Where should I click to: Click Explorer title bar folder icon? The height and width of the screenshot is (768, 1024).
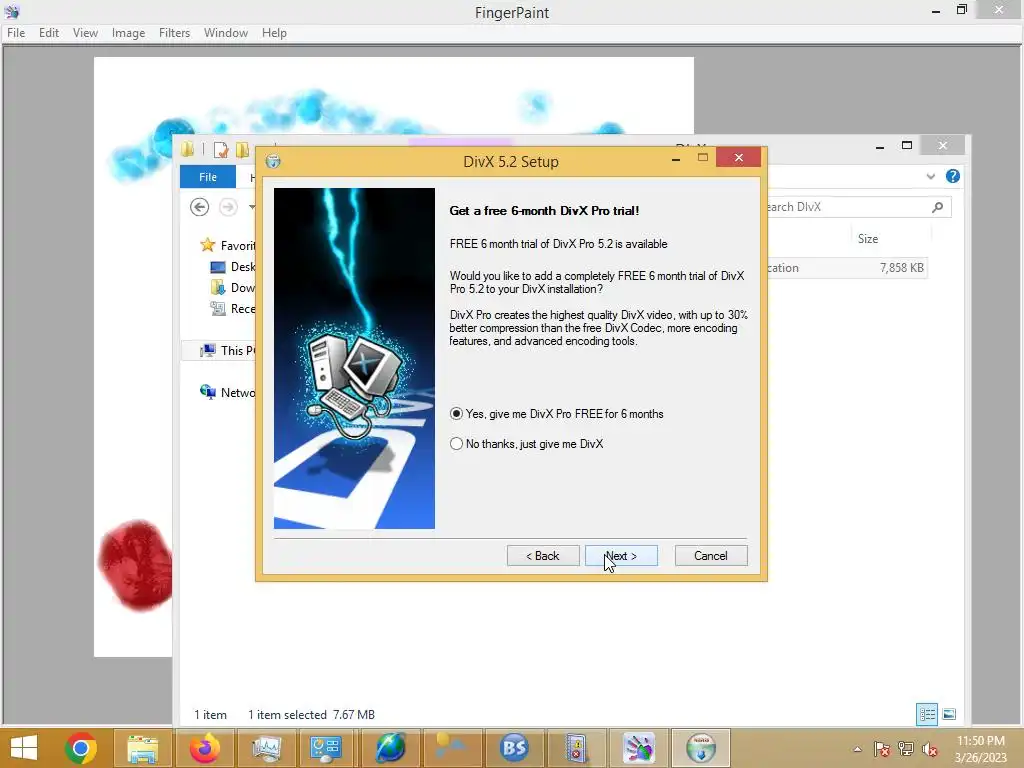tap(187, 150)
